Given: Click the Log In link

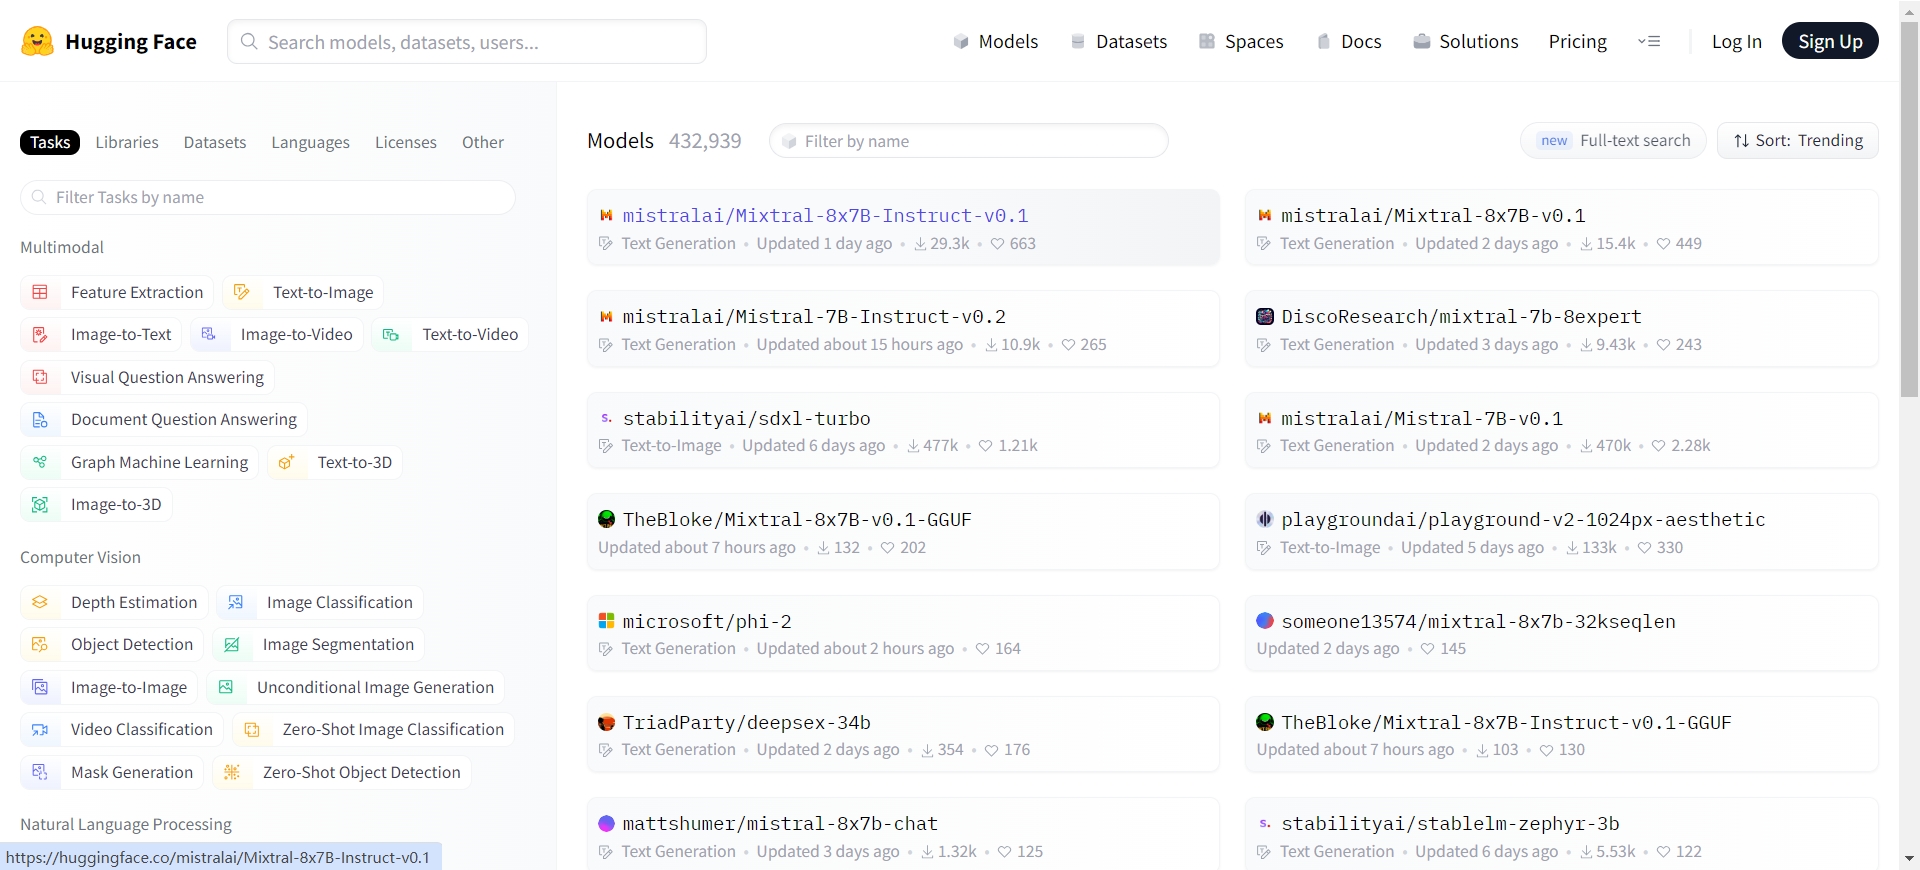Looking at the screenshot, I should (x=1737, y=41).
